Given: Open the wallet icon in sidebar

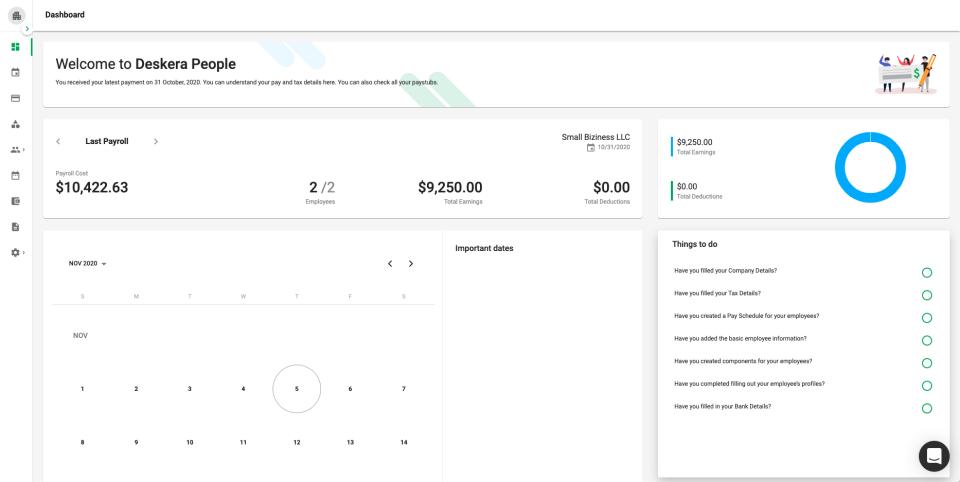Looking at the screenshot, I should click(15, 201).
